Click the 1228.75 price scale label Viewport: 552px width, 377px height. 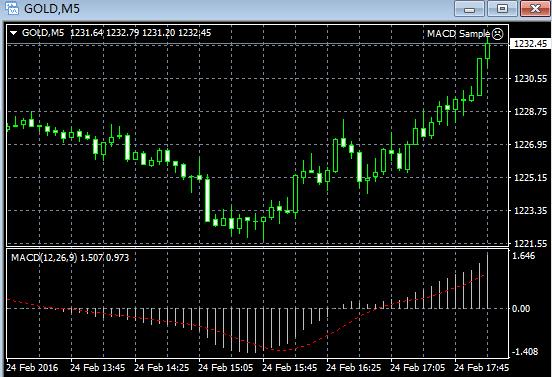[x=531, y=112]
